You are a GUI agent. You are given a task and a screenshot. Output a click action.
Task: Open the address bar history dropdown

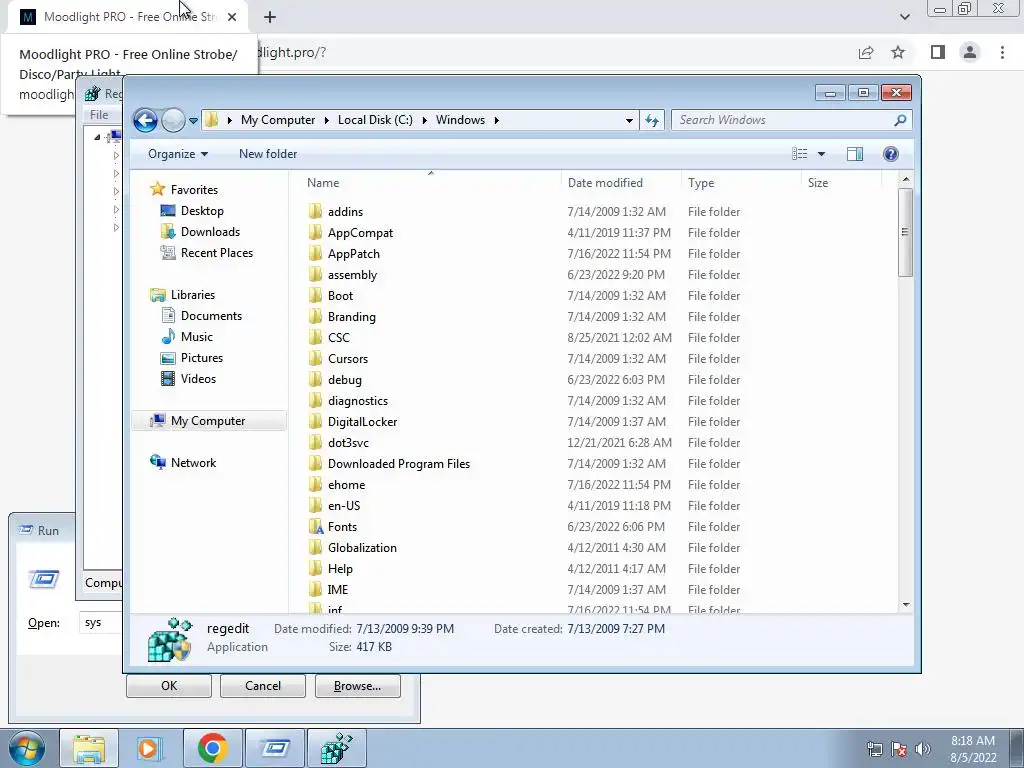point(629,120)
